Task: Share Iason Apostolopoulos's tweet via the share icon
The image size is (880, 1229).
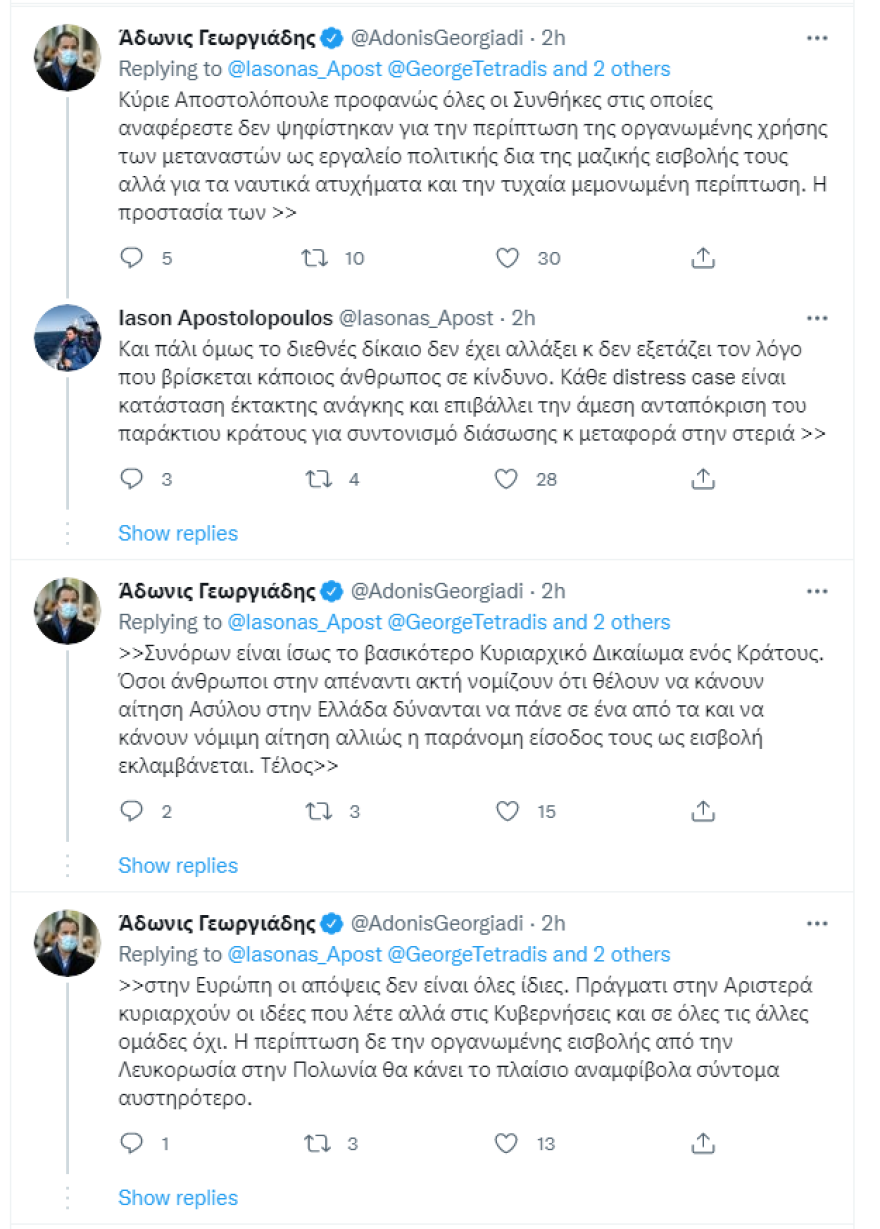Action: (x=703, y=478)
